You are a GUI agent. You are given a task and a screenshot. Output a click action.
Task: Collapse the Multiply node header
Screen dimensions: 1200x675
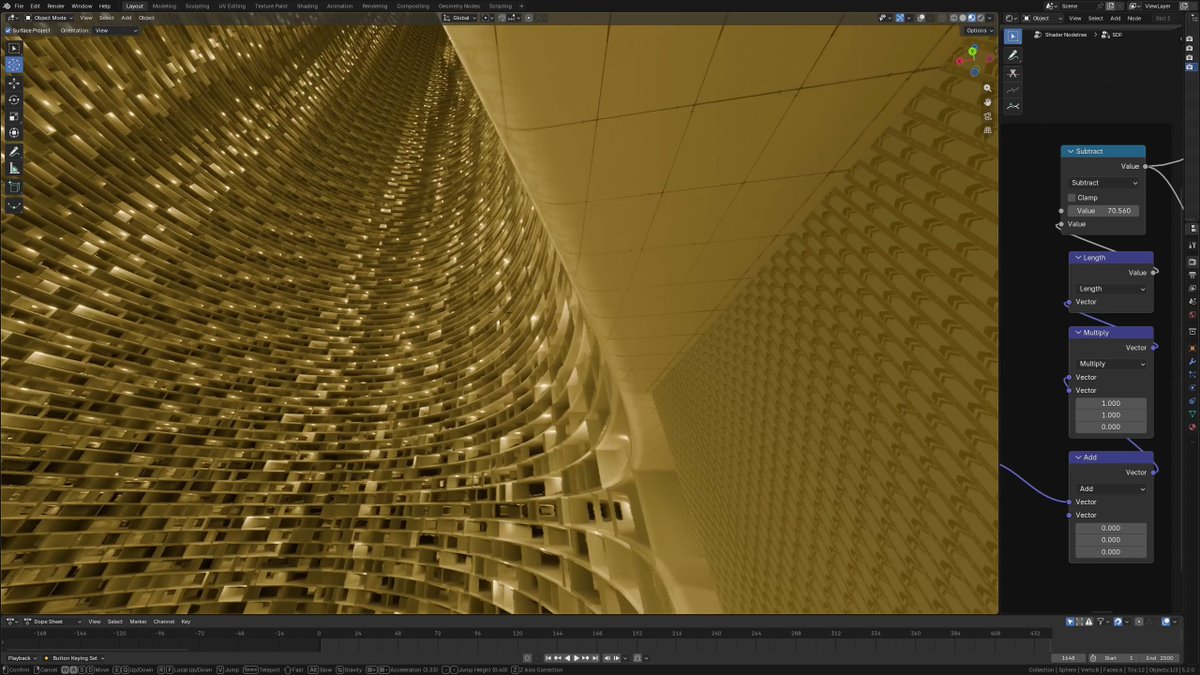1078,333
